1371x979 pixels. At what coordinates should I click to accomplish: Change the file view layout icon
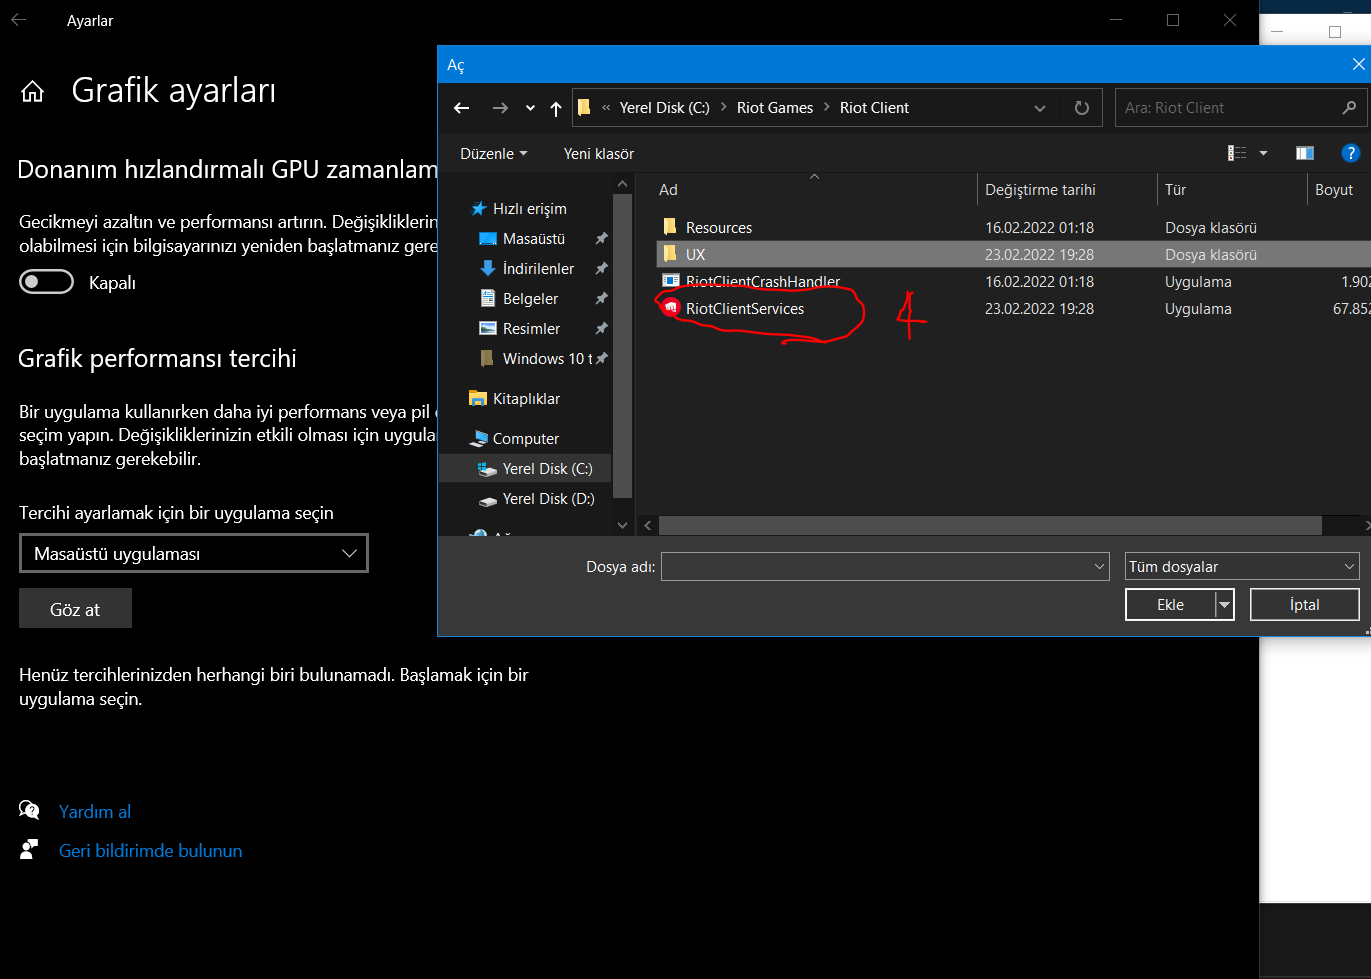(1237, 153)
